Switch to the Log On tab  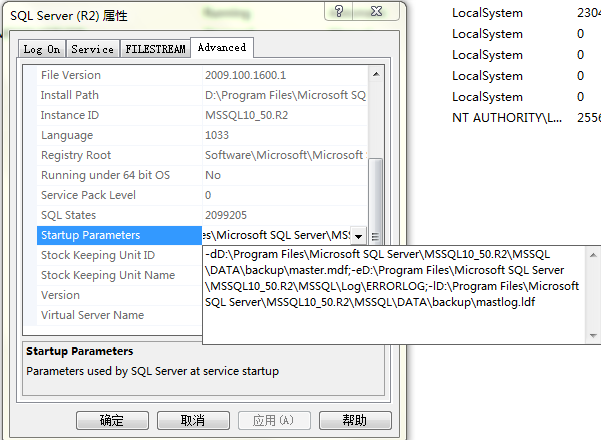42,49
